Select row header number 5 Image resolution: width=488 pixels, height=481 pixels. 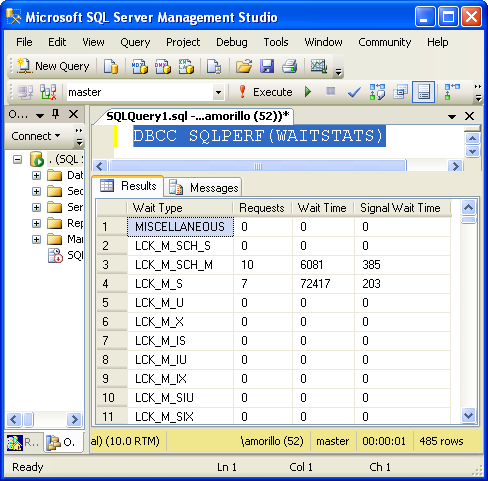click(x=112, y=303)
